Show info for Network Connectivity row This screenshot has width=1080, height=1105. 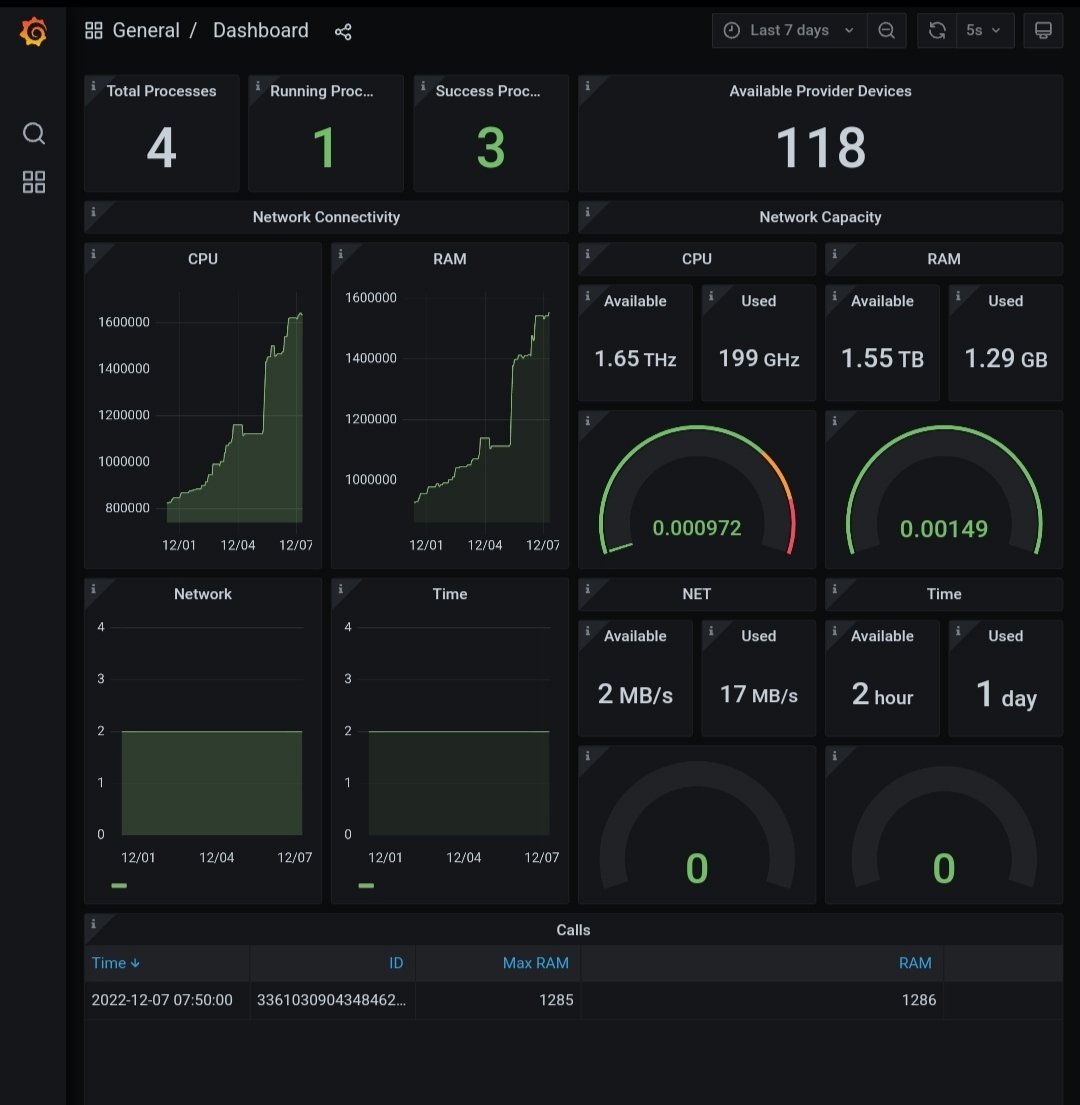point(93,211)
